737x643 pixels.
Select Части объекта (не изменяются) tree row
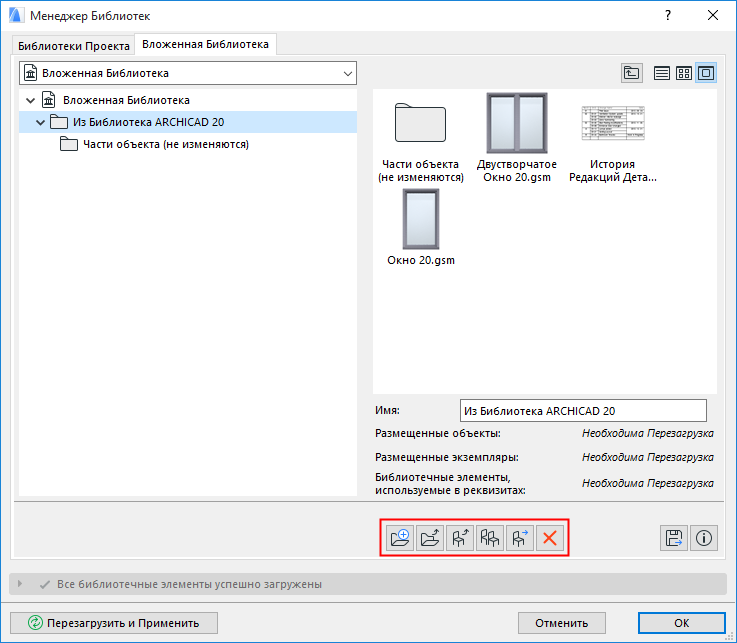(188, 144)
